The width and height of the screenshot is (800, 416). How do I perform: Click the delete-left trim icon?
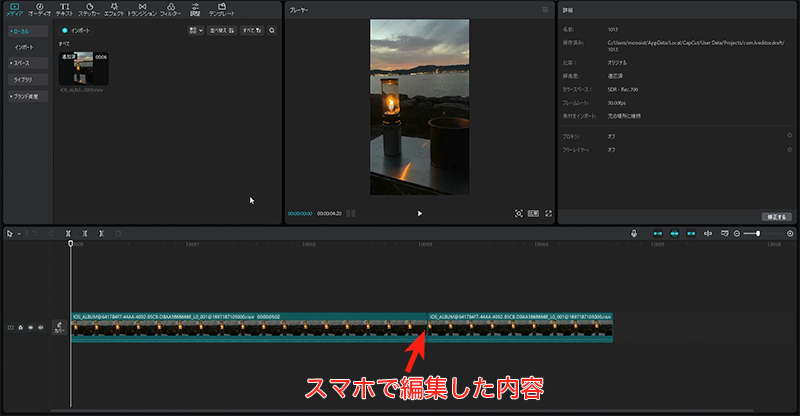click(85, 233)
